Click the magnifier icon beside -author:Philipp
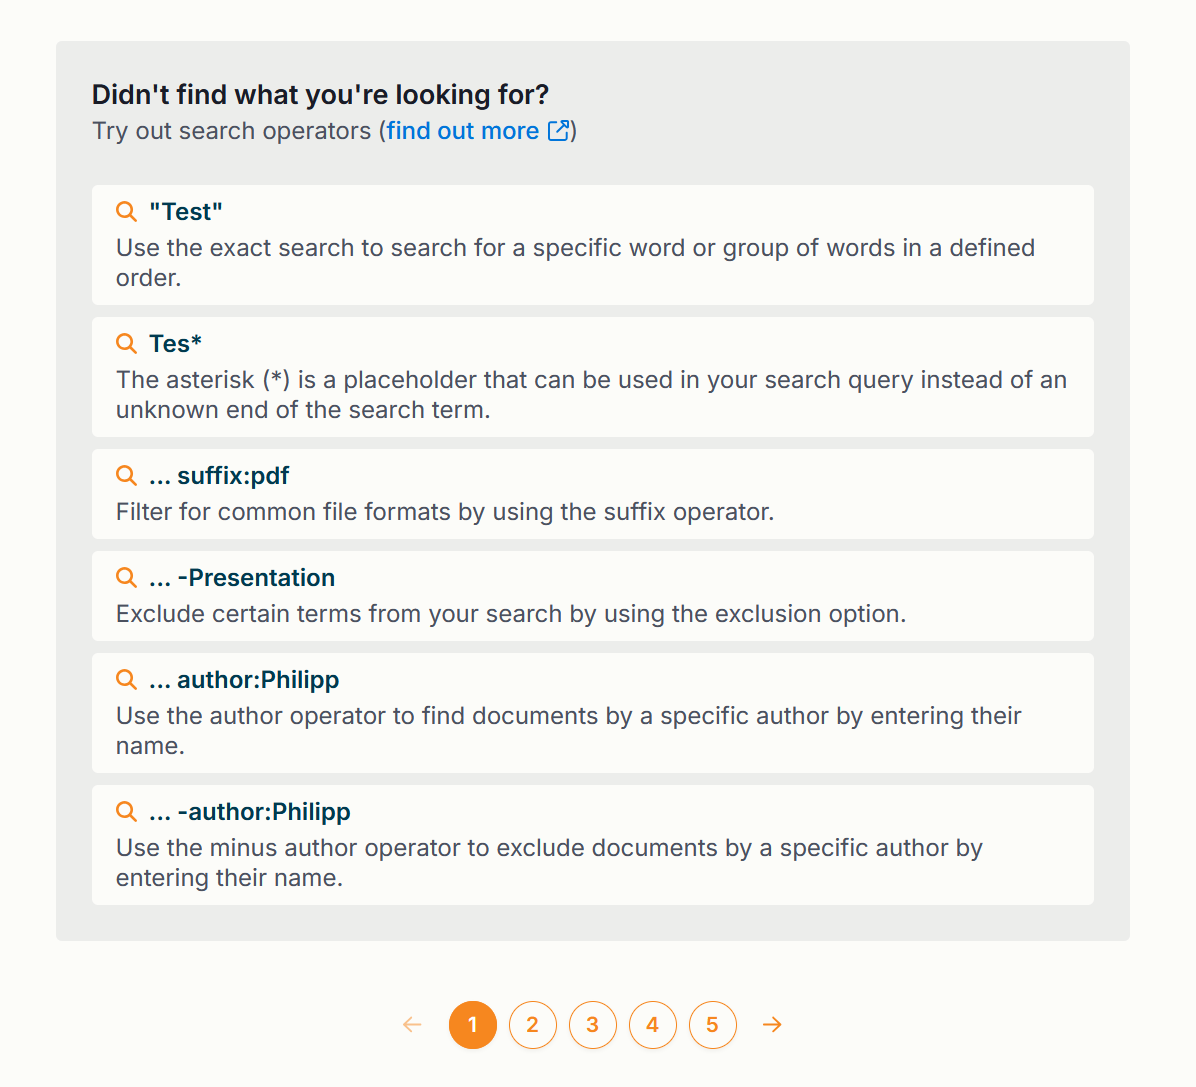 tap(127, 811)
